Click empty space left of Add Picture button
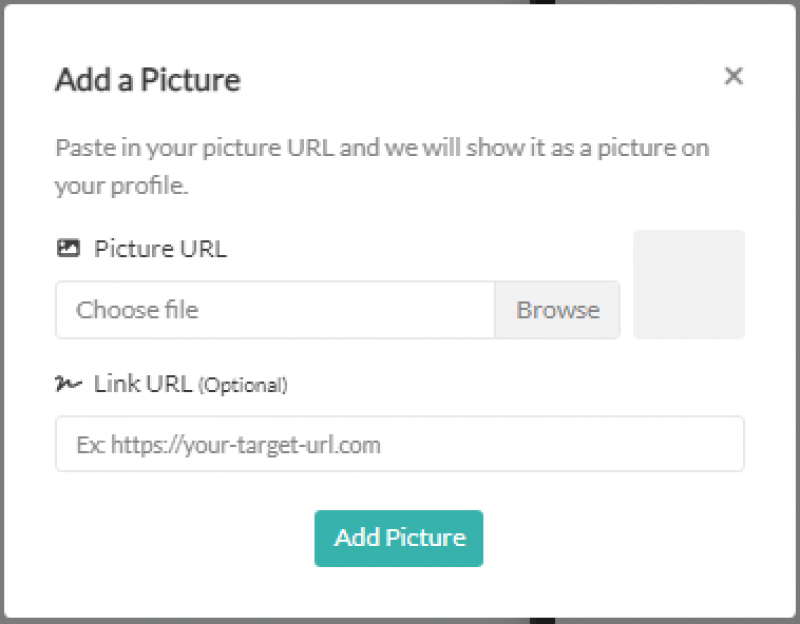 (x=180, y=538)
